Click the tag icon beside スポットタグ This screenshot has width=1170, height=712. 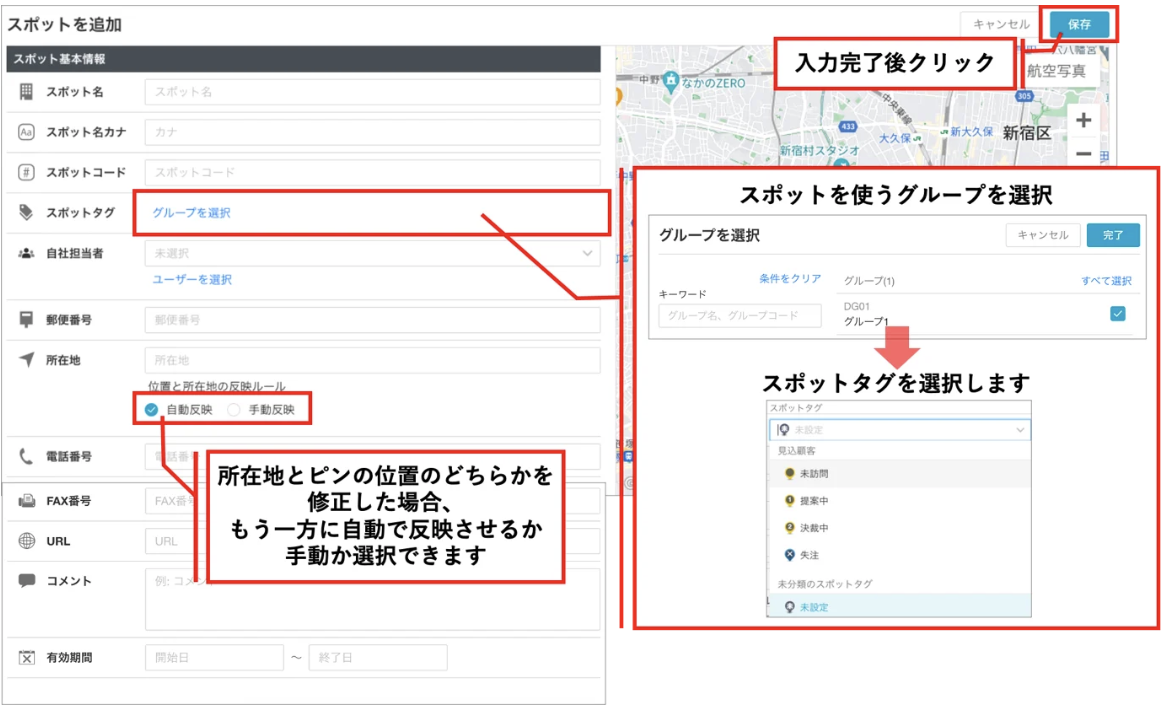[26, 213]
